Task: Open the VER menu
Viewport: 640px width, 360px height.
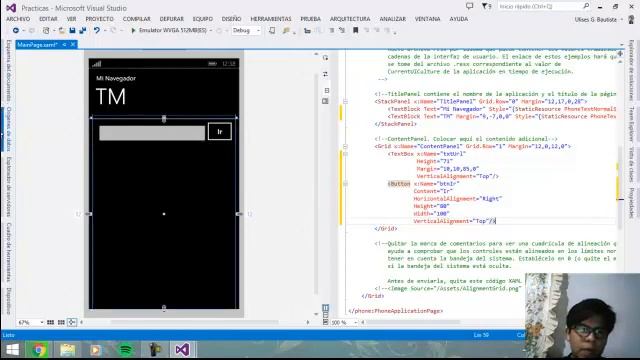Action: [x=71, y=19]
